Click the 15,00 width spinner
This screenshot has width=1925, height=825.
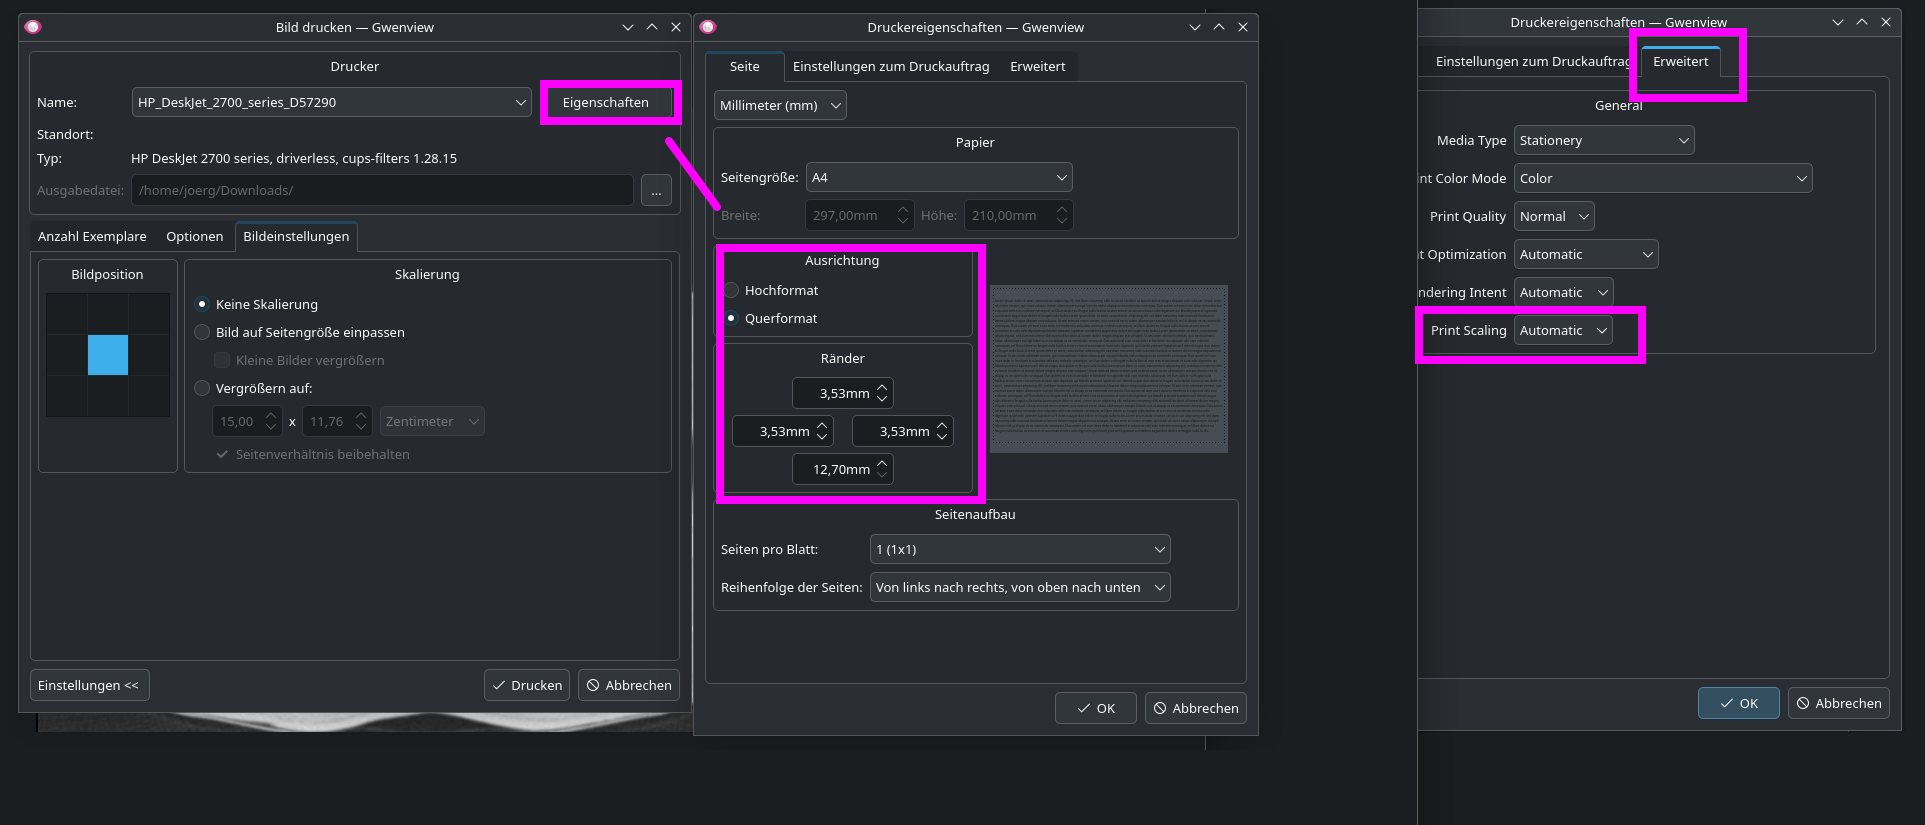pos(247,421)
